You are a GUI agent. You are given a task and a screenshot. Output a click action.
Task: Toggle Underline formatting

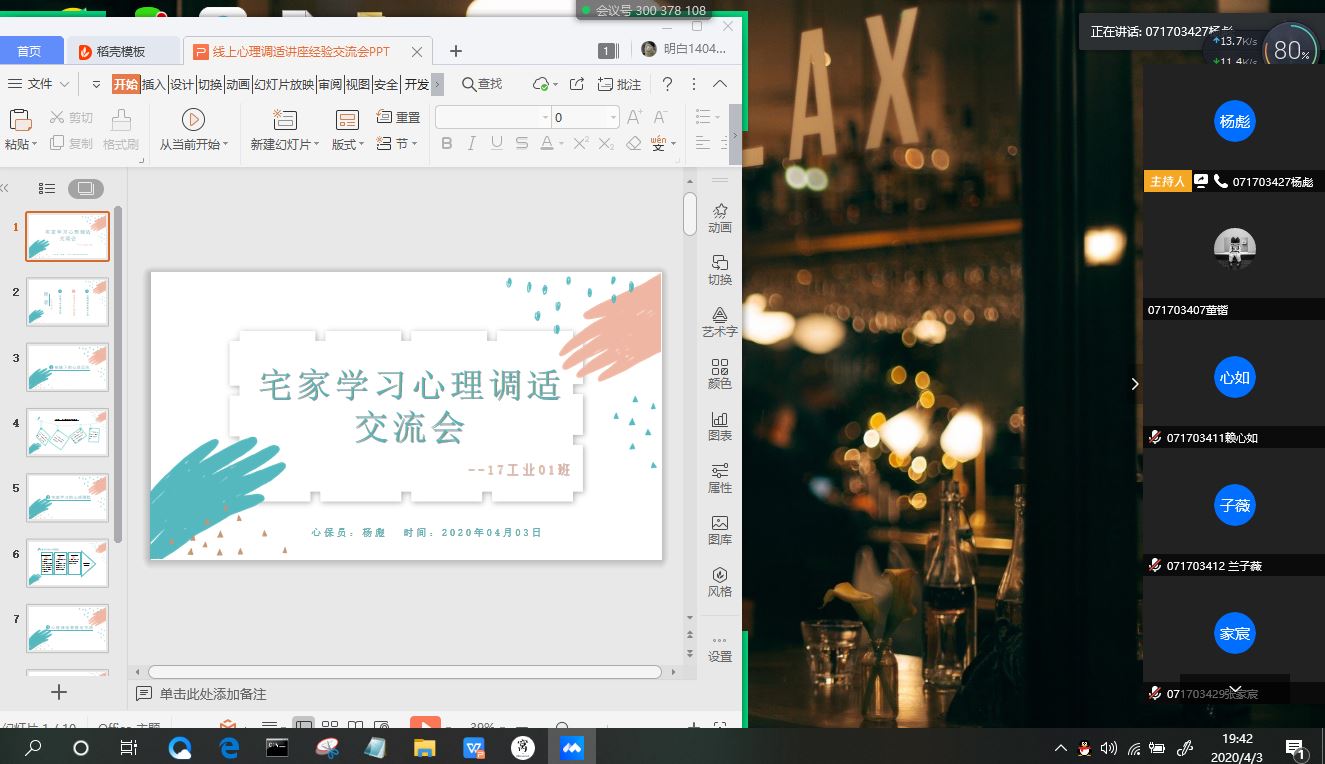coord(498,144)
